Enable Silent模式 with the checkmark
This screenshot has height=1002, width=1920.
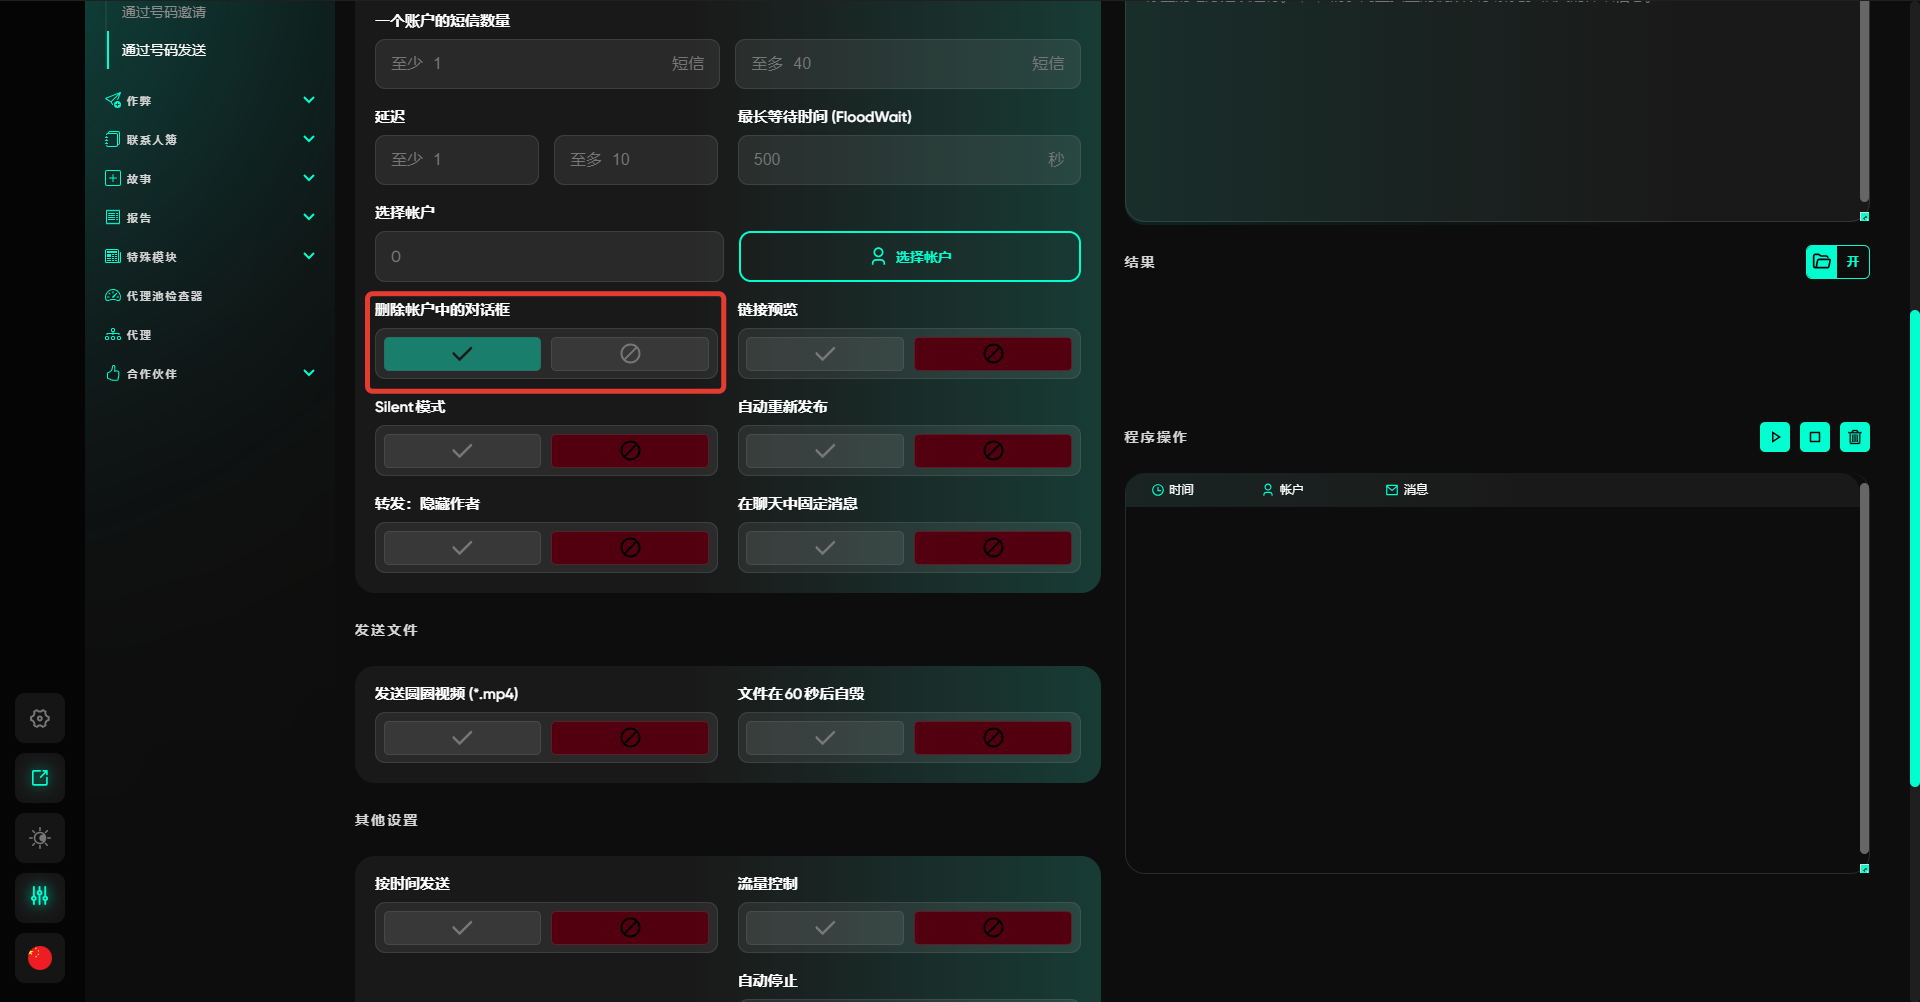click(x=462, y=451)
